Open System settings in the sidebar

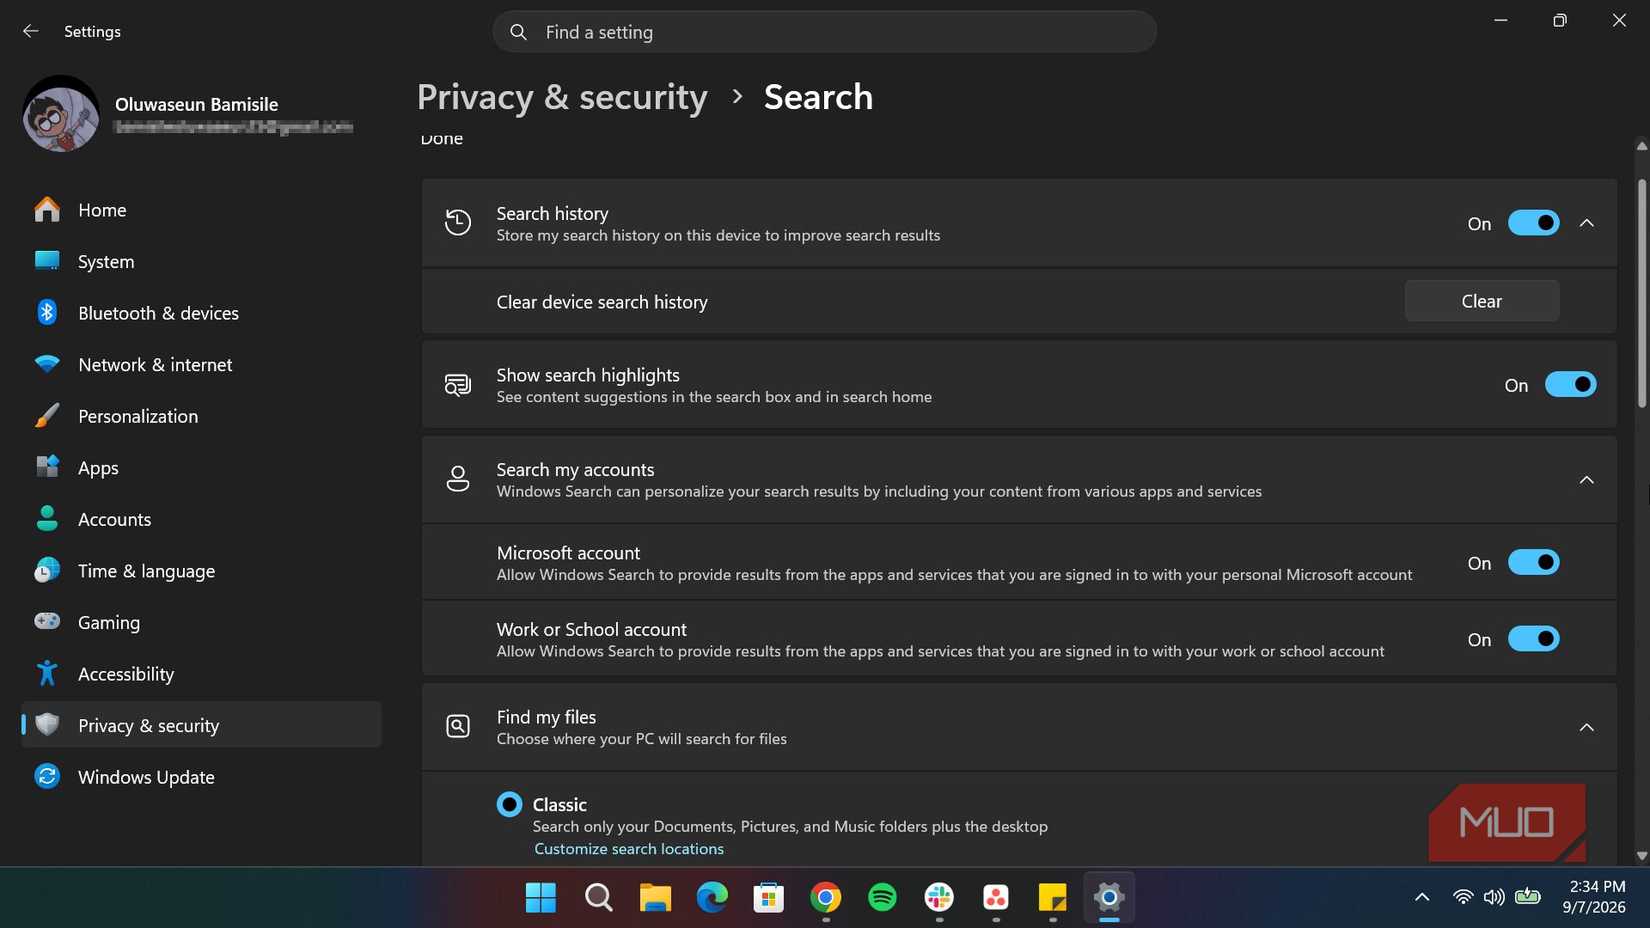(201, 261)
